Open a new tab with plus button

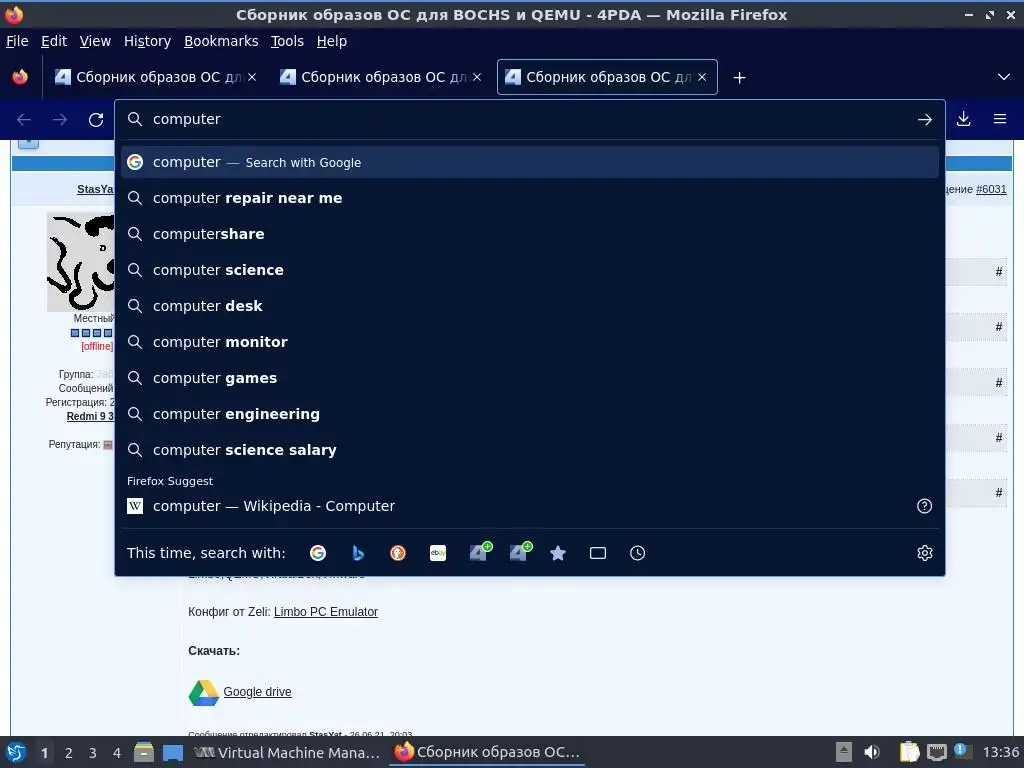(x=739, y=78)
